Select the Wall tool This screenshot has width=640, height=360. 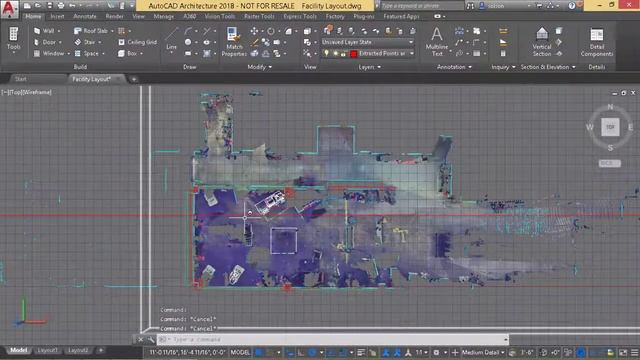(x=45, y=31)
